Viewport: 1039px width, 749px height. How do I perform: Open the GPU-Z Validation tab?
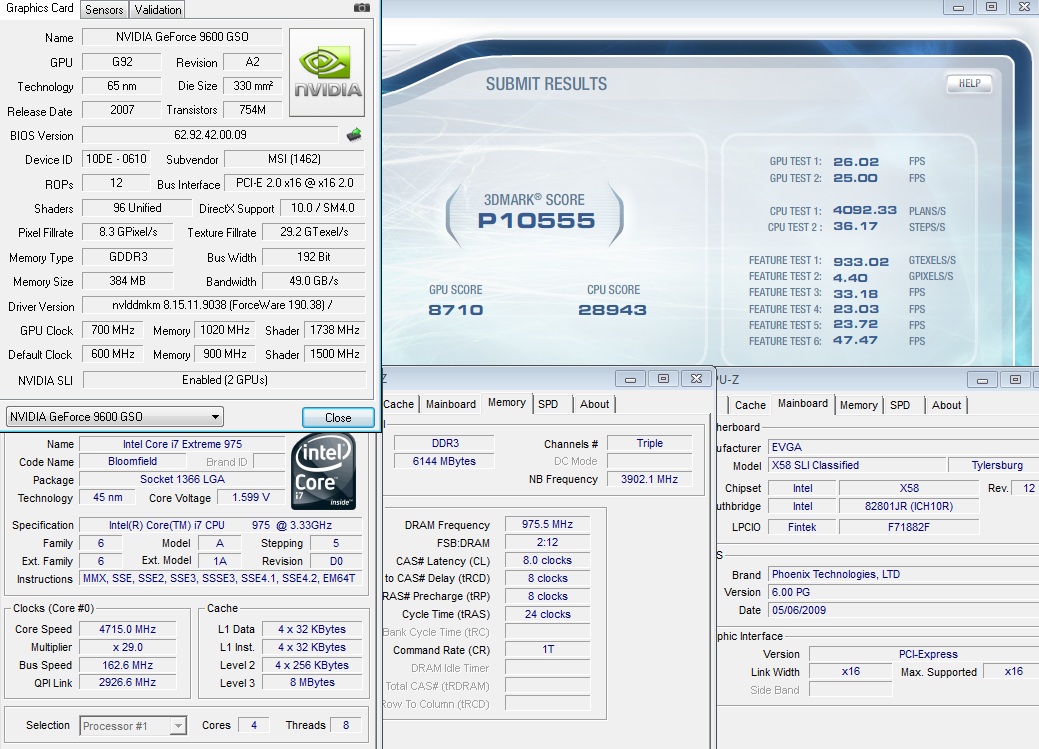[158, 10]
